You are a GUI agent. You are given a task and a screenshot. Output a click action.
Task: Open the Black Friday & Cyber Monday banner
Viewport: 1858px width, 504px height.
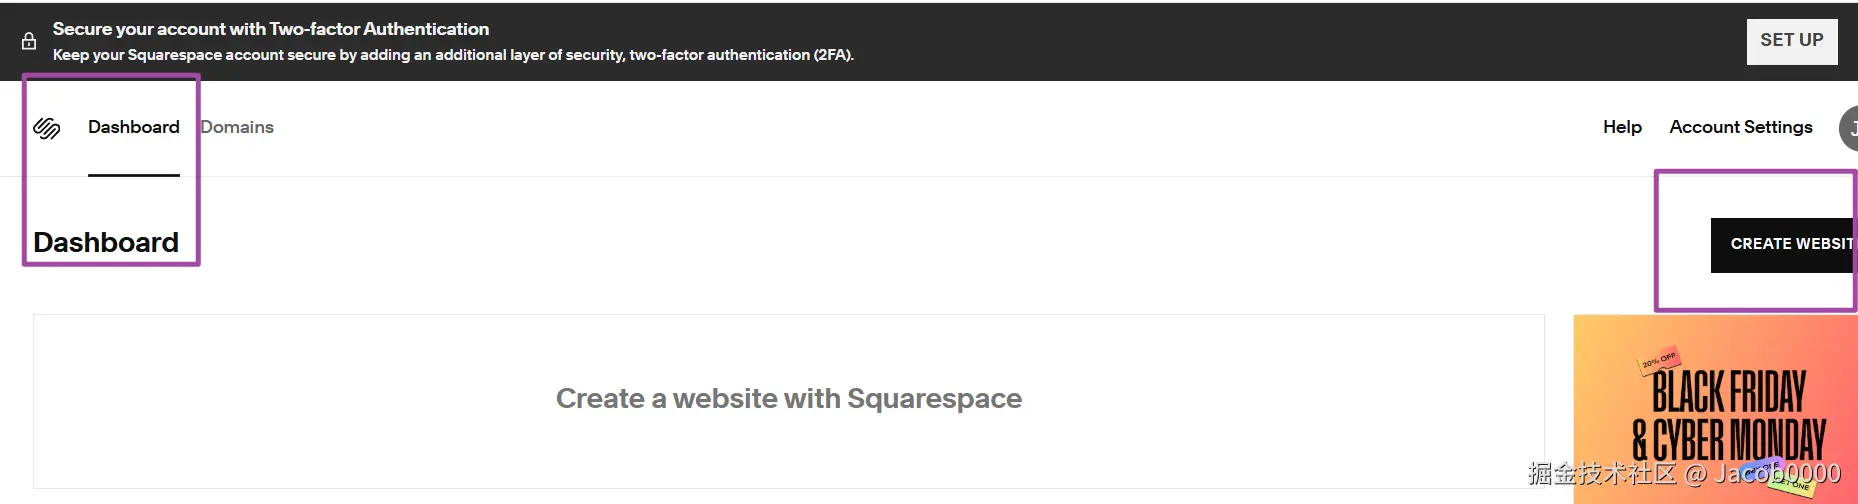coord(1714,410)
